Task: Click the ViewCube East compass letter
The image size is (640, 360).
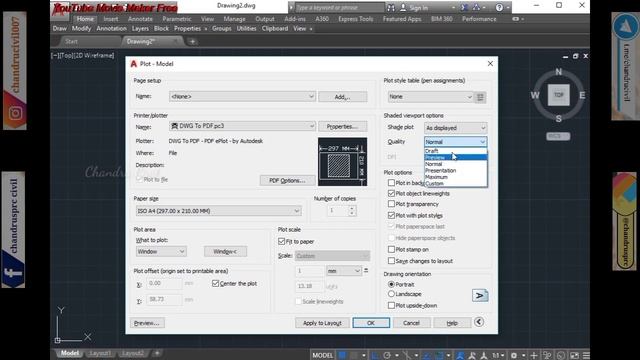Action: tap(582, 95)
